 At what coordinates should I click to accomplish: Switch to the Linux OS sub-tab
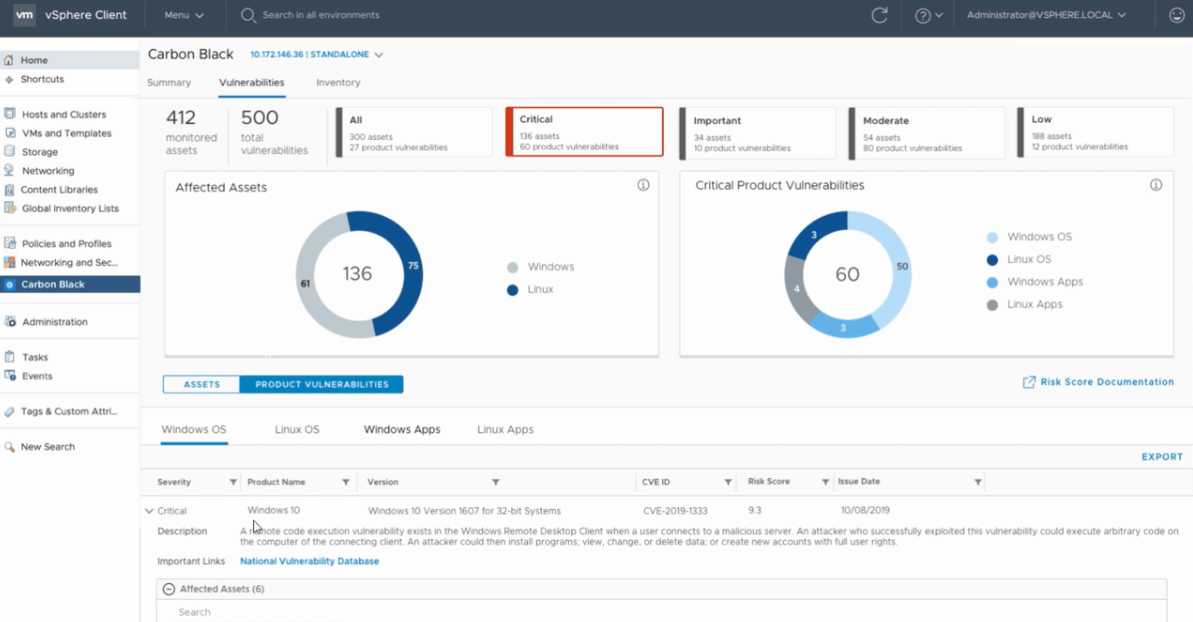click(297, 430)
